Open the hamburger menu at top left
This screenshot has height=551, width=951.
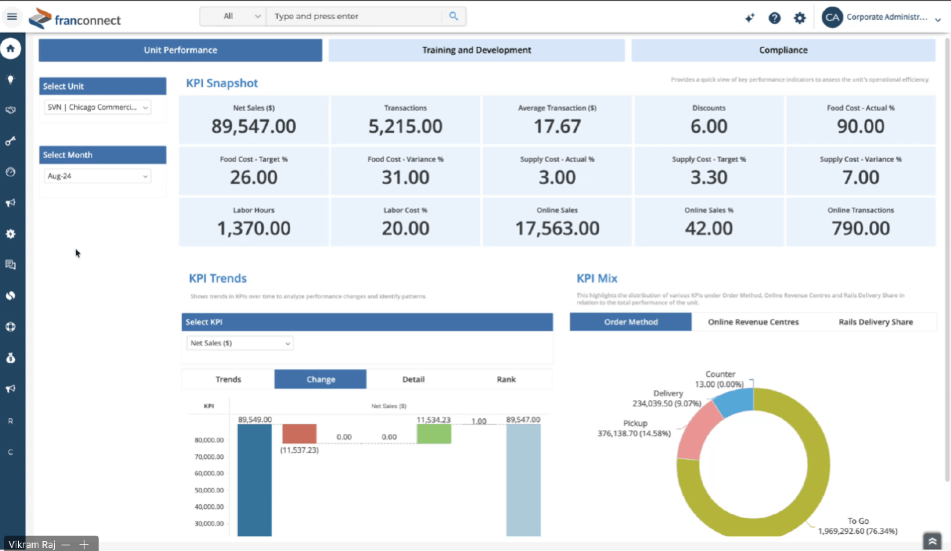point(12,17)
